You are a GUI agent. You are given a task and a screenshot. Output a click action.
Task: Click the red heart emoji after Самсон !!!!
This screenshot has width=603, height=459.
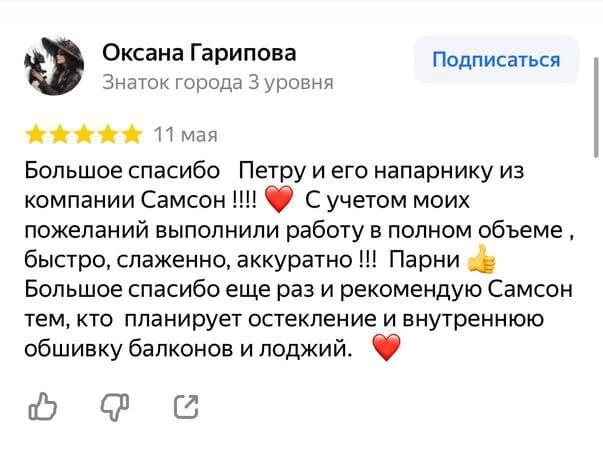point(279,199)
